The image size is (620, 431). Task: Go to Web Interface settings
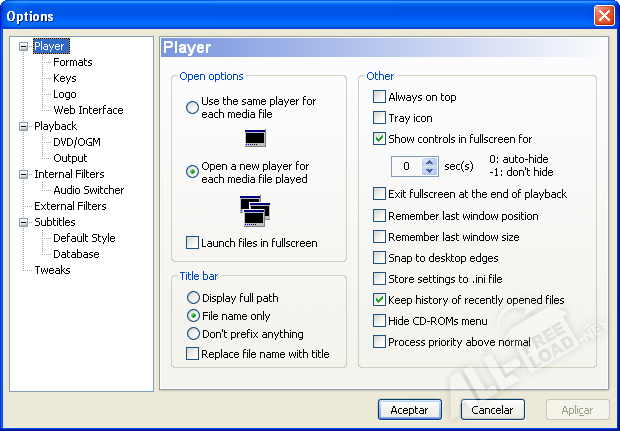pyautogui.click(x=88, y=110)
